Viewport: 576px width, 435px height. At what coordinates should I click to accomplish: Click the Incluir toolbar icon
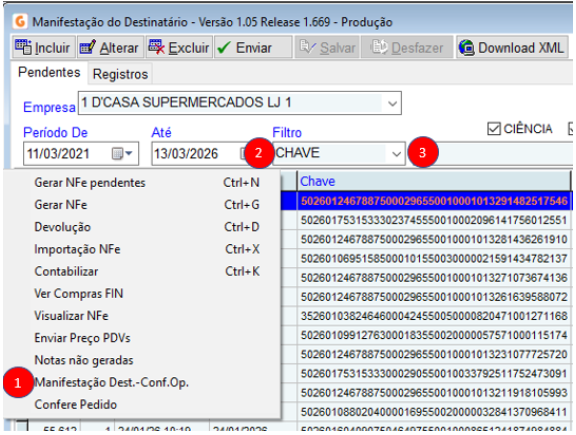[23, 47]
